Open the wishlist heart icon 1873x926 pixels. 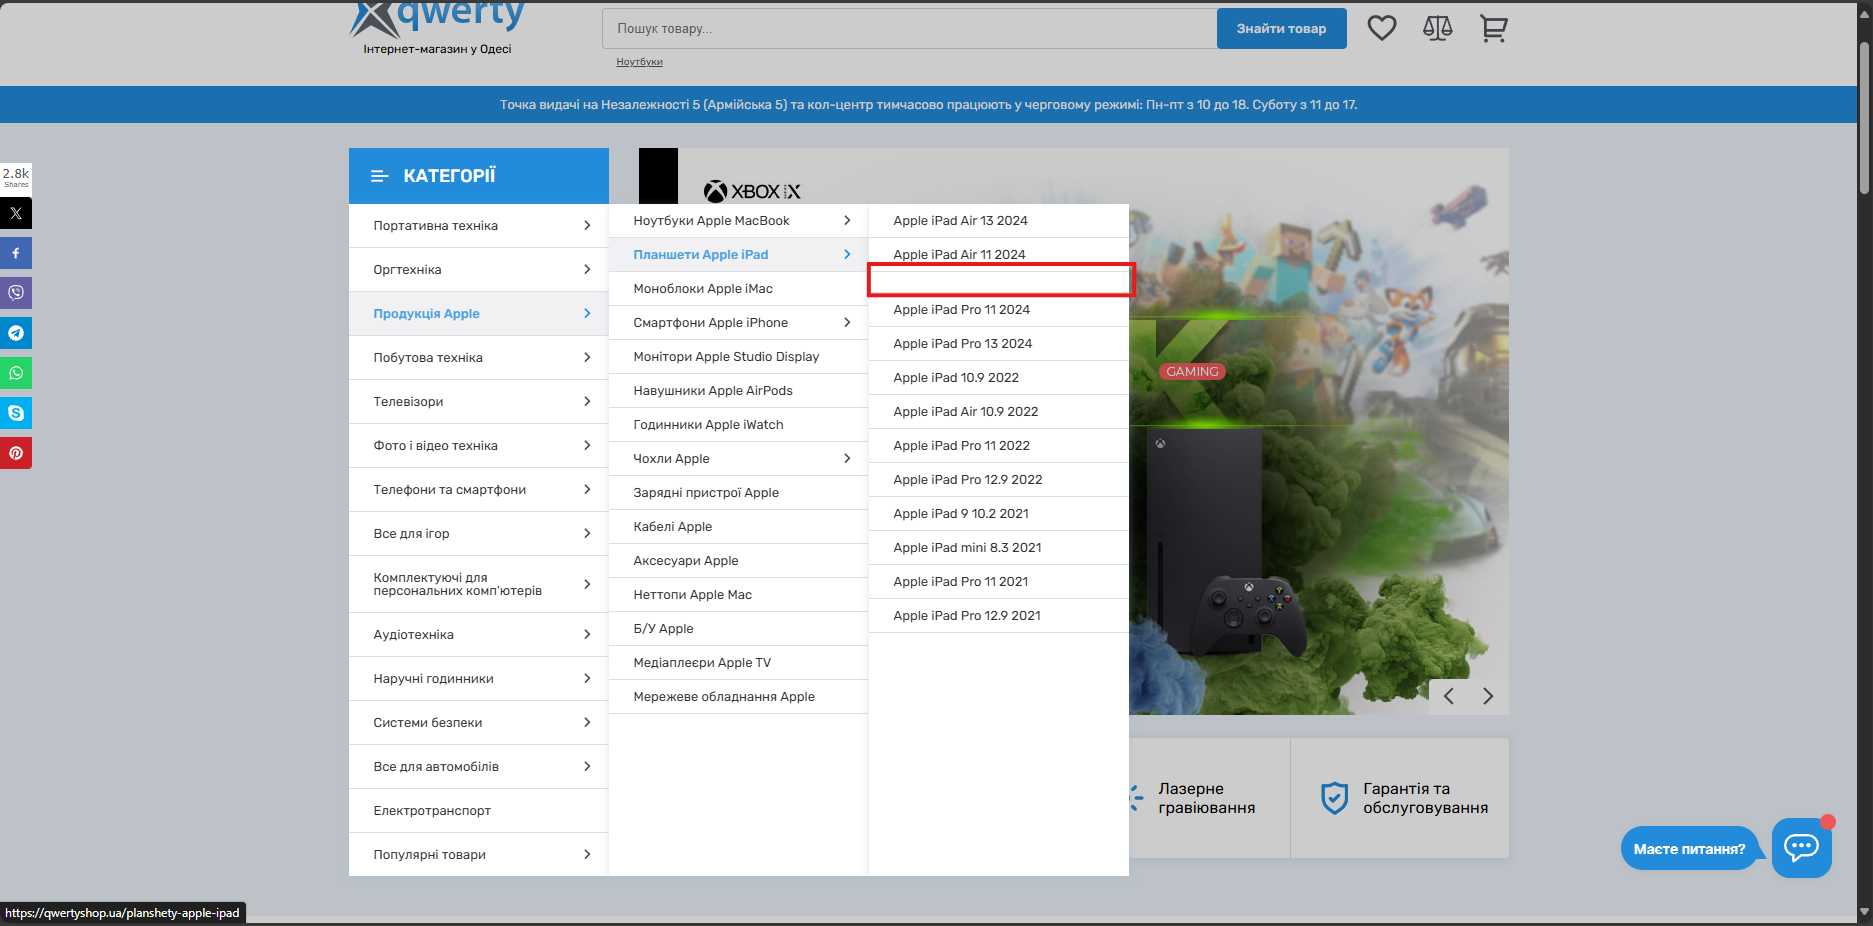click(1381, 28)
